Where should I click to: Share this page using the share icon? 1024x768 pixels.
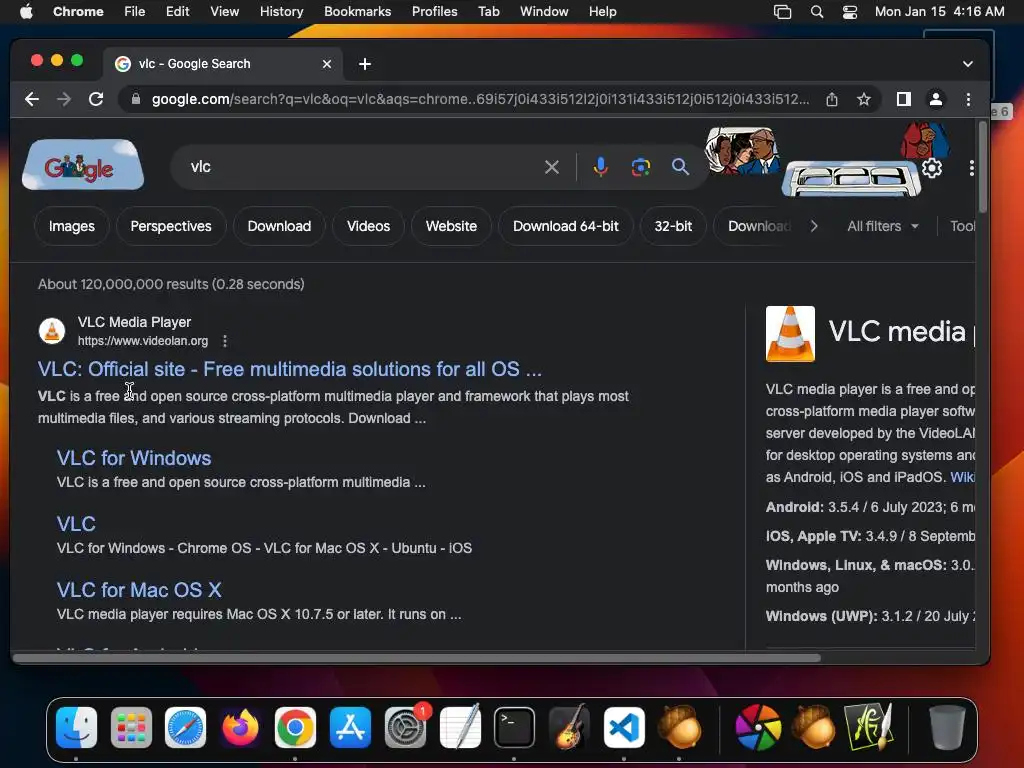(831, 99)
